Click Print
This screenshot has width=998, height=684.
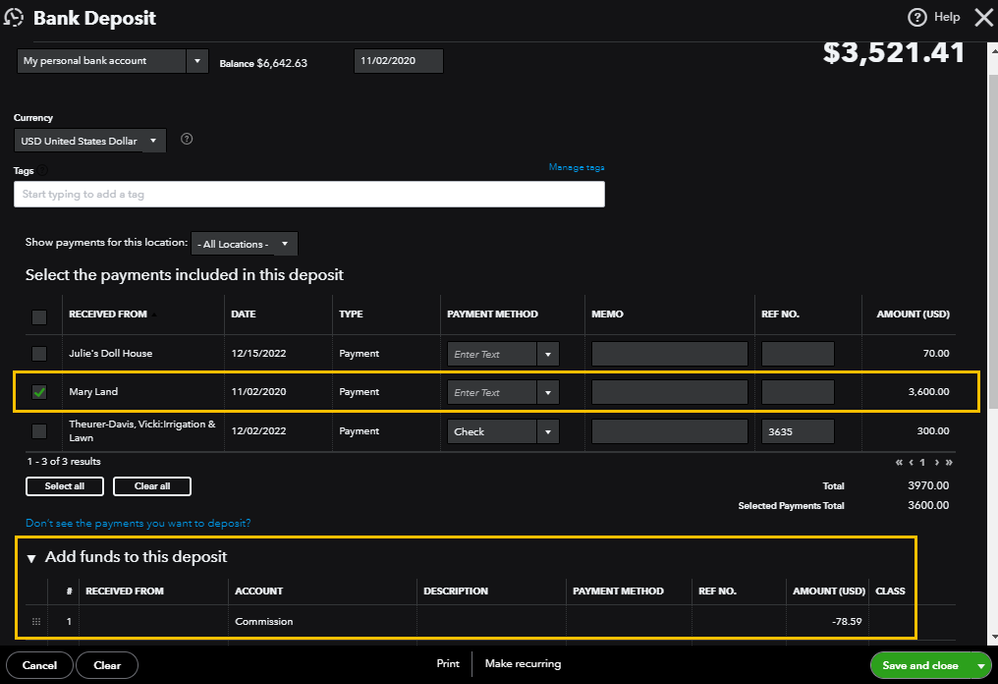[x=448, y=664]
